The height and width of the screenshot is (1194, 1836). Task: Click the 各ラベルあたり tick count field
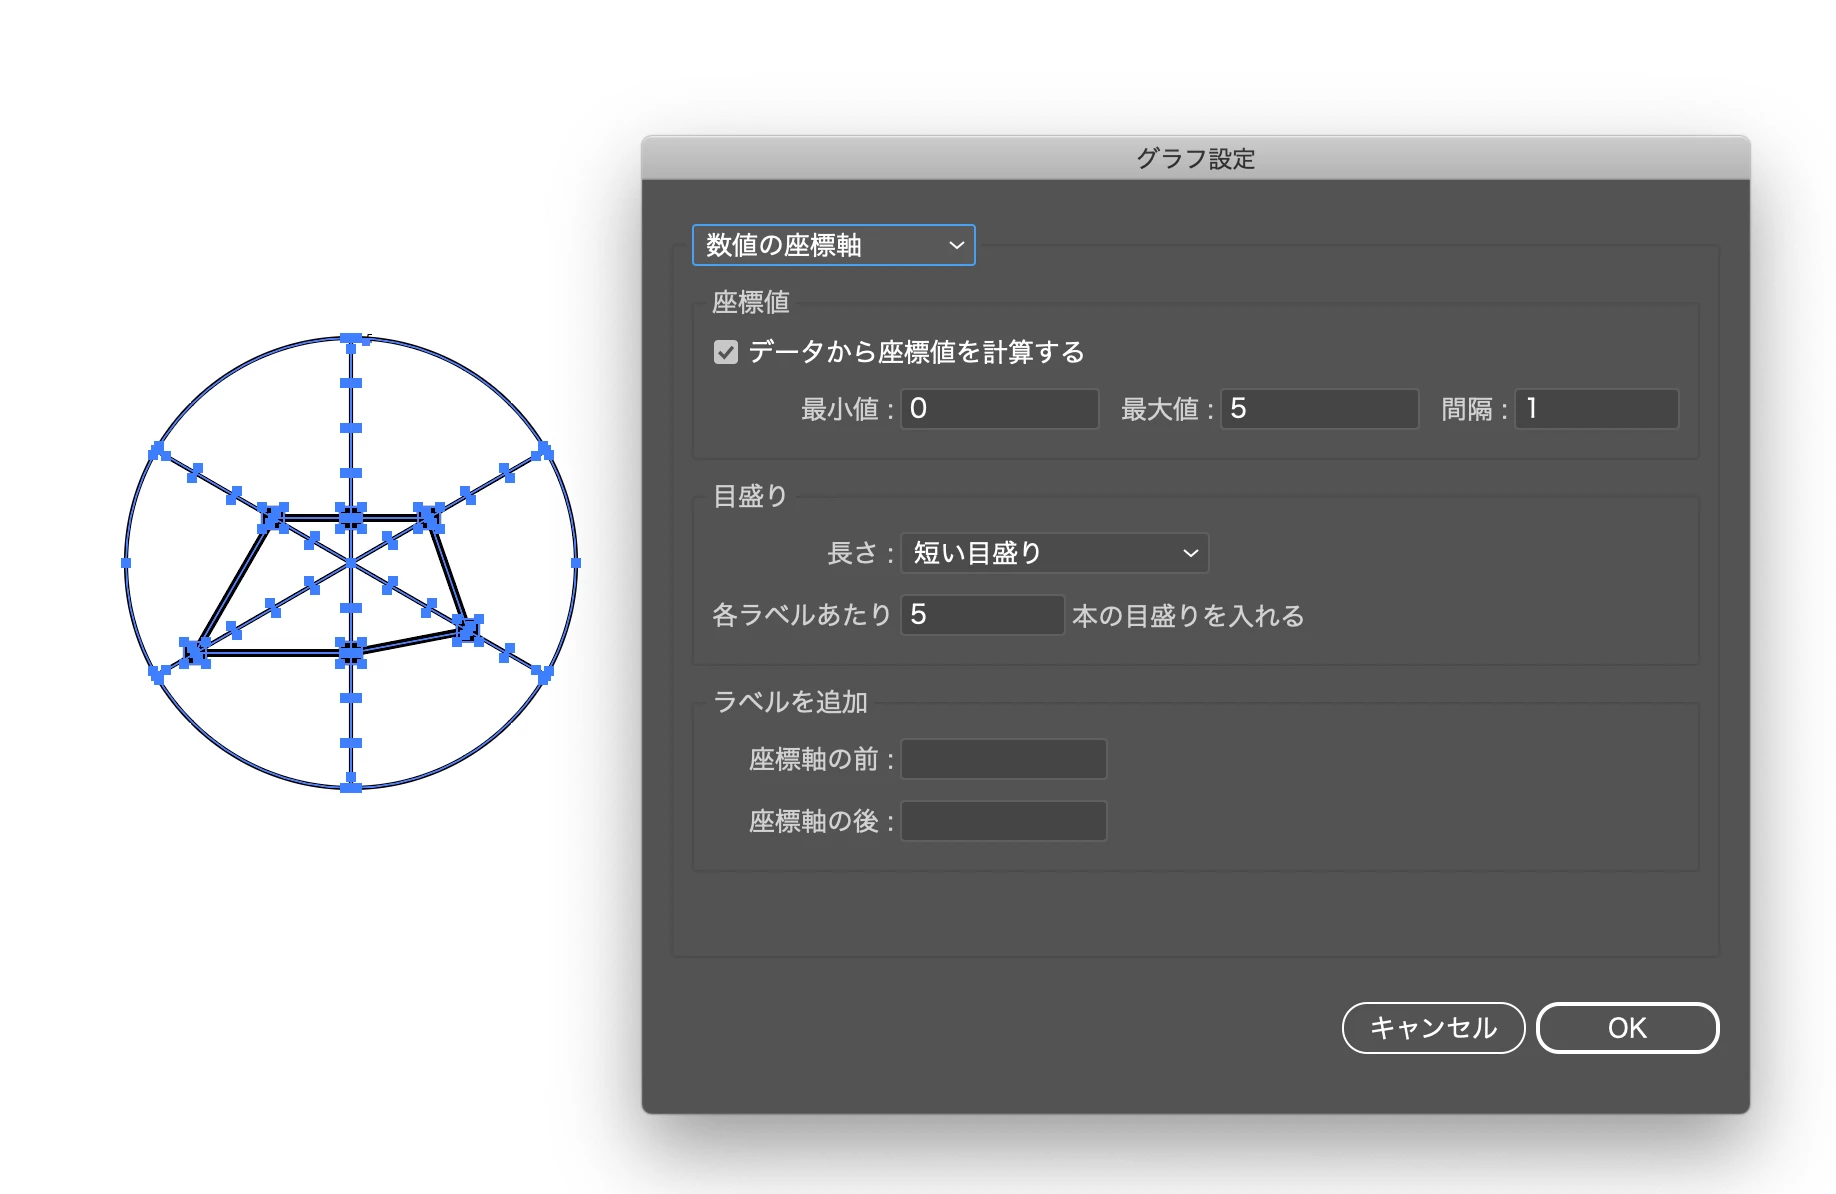983,615
